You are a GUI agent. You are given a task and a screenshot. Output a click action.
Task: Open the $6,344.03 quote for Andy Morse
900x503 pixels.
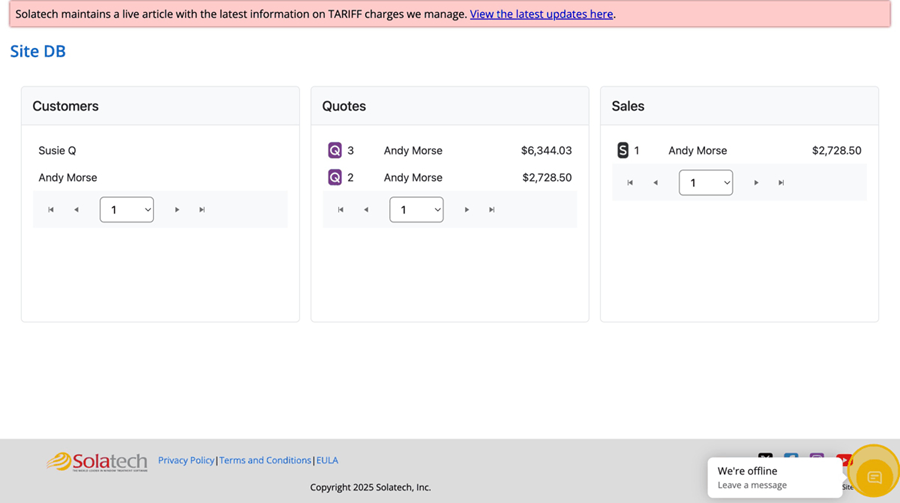[546, 151]
